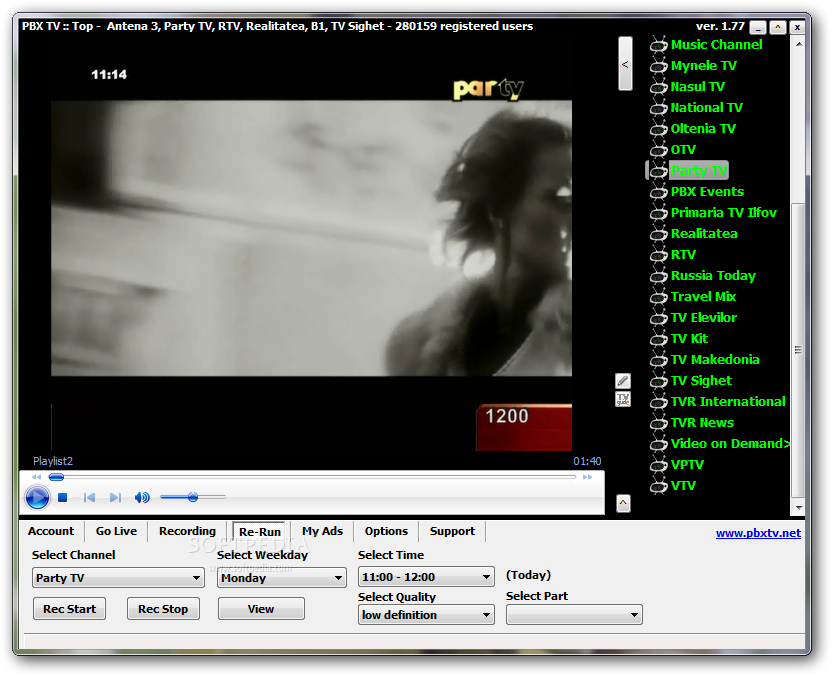
Task: Switch to the Options tab
Action: (x=386, y=531)
